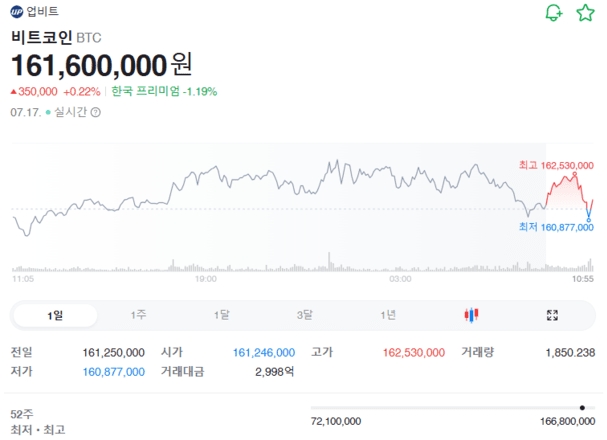Open the help icon next to 실시간

click(x=96, y=112)
